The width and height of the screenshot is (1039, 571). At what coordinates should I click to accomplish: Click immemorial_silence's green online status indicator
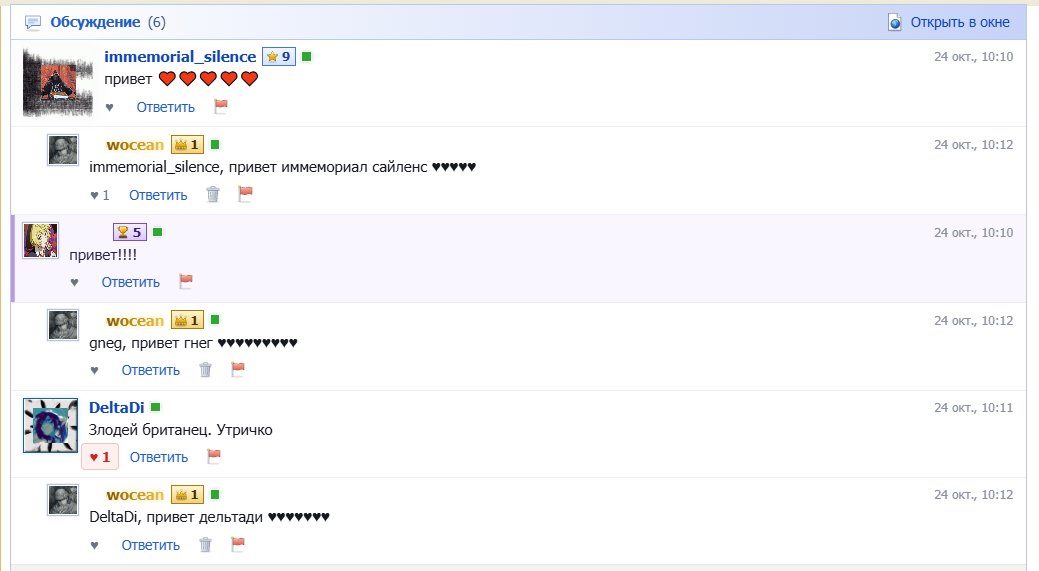pos(307,56)
